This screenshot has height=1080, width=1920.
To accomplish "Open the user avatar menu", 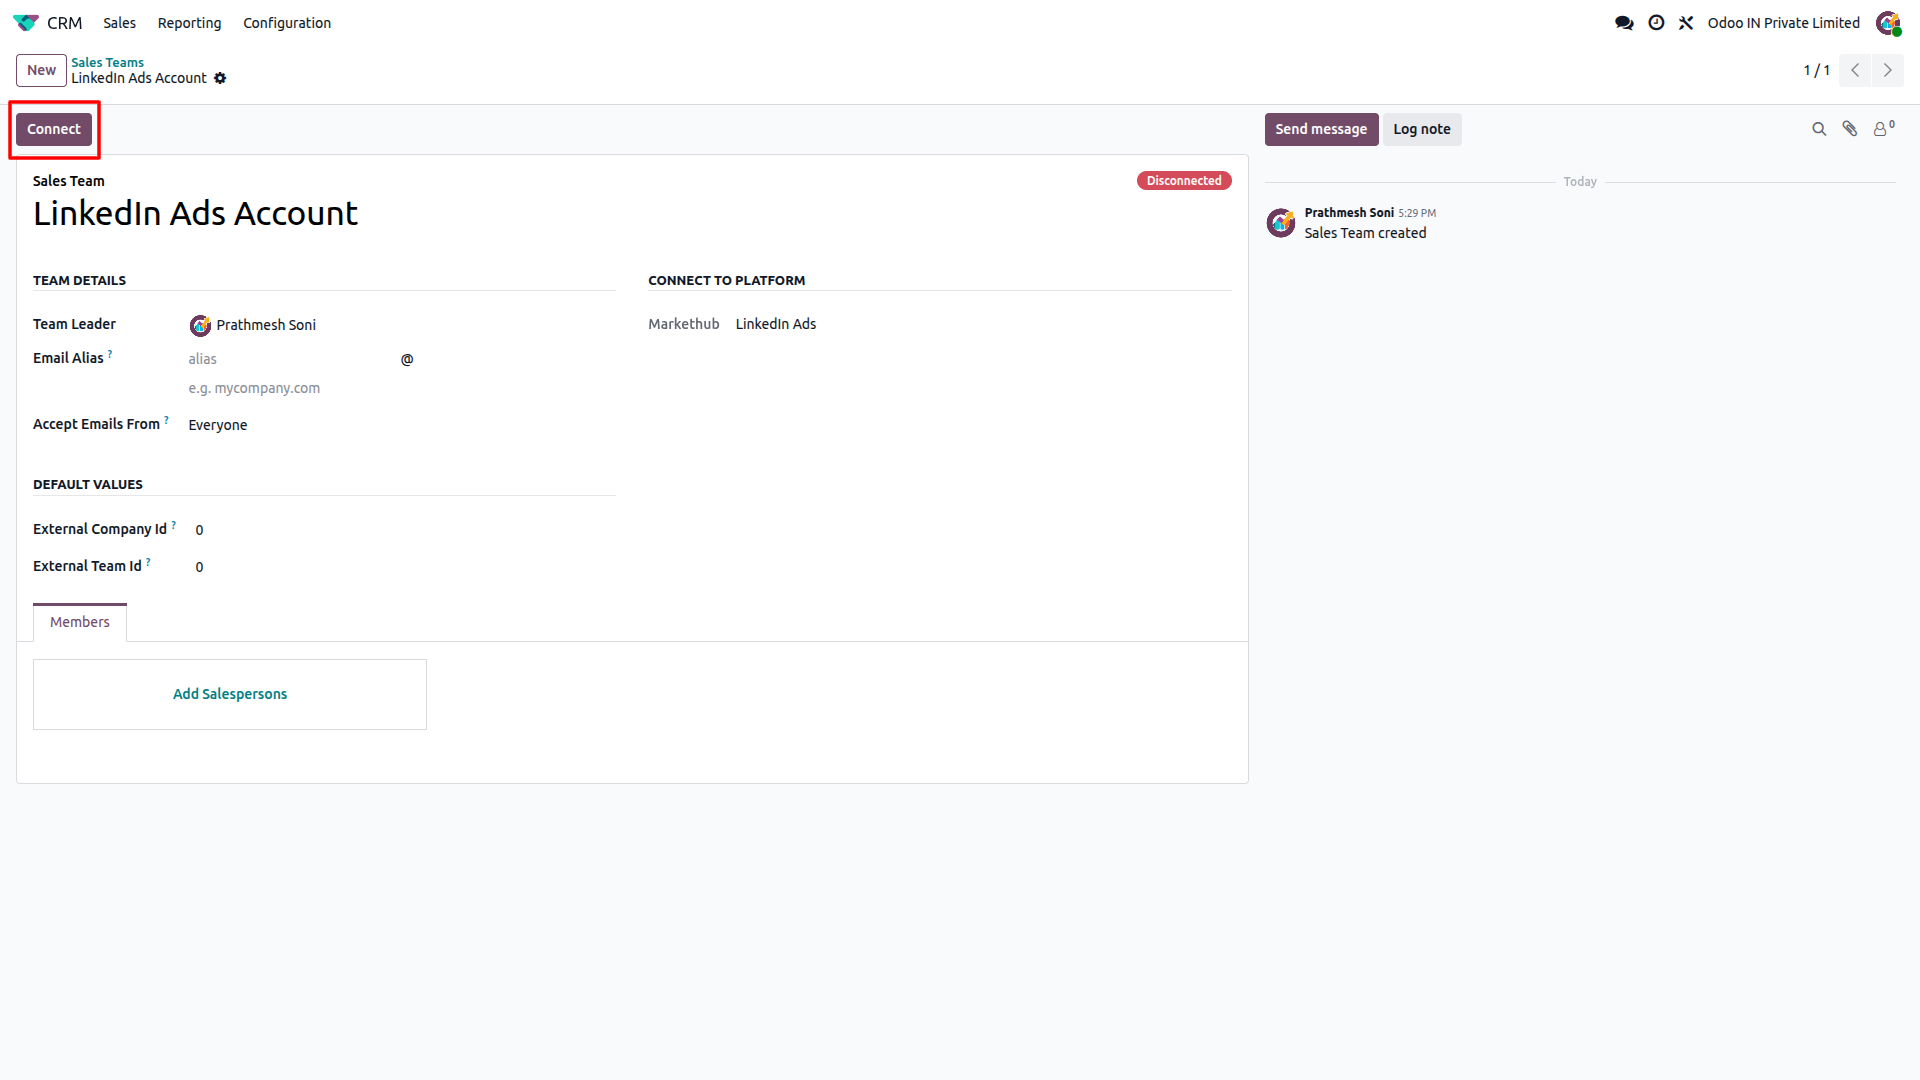I will click(x=1888, y=22).
